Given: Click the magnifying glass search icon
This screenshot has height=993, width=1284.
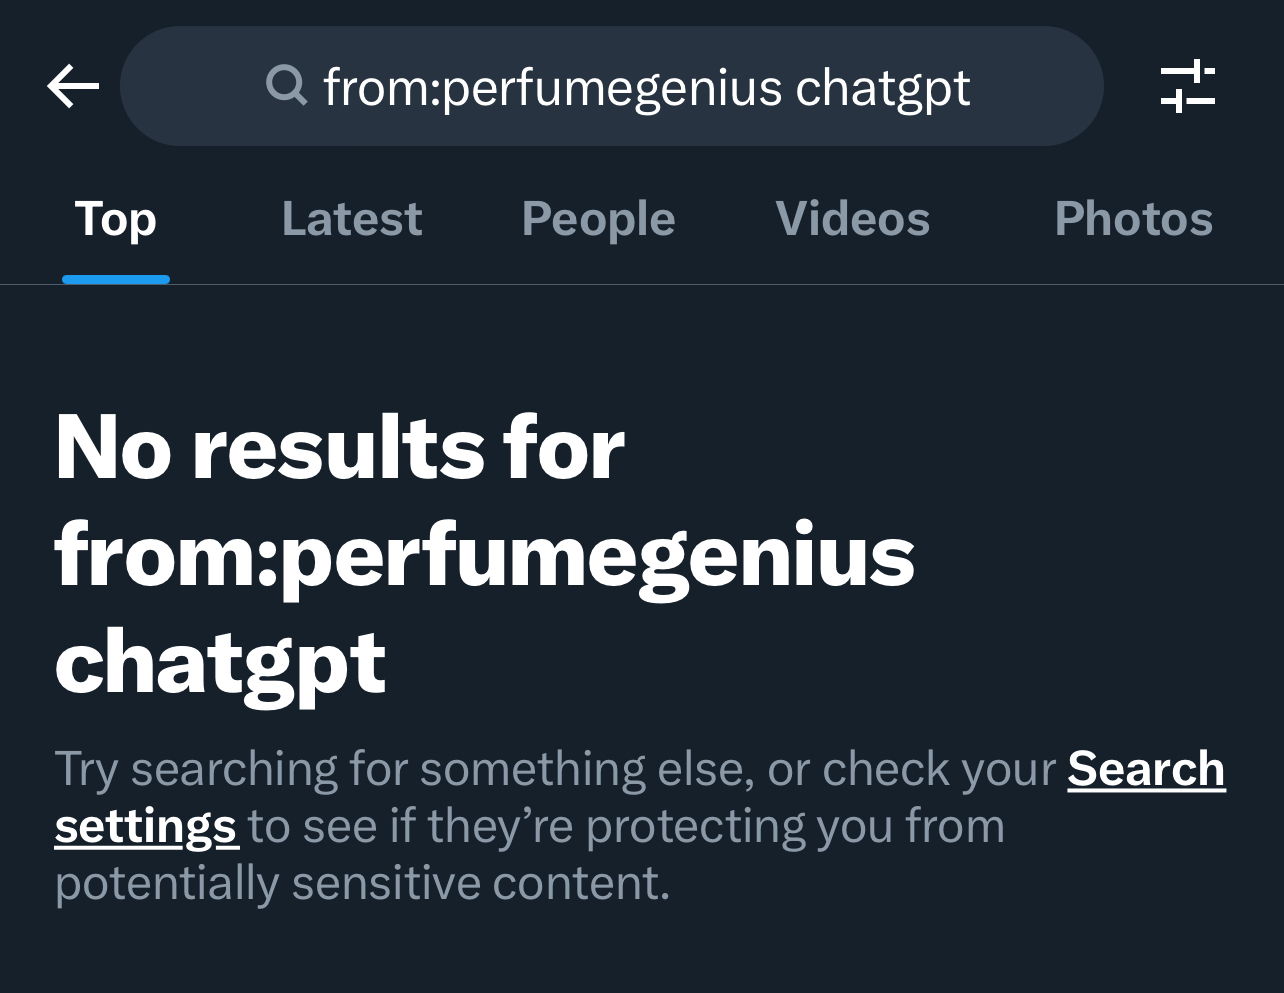Looking at the screenshot, I should coord(287,86).
